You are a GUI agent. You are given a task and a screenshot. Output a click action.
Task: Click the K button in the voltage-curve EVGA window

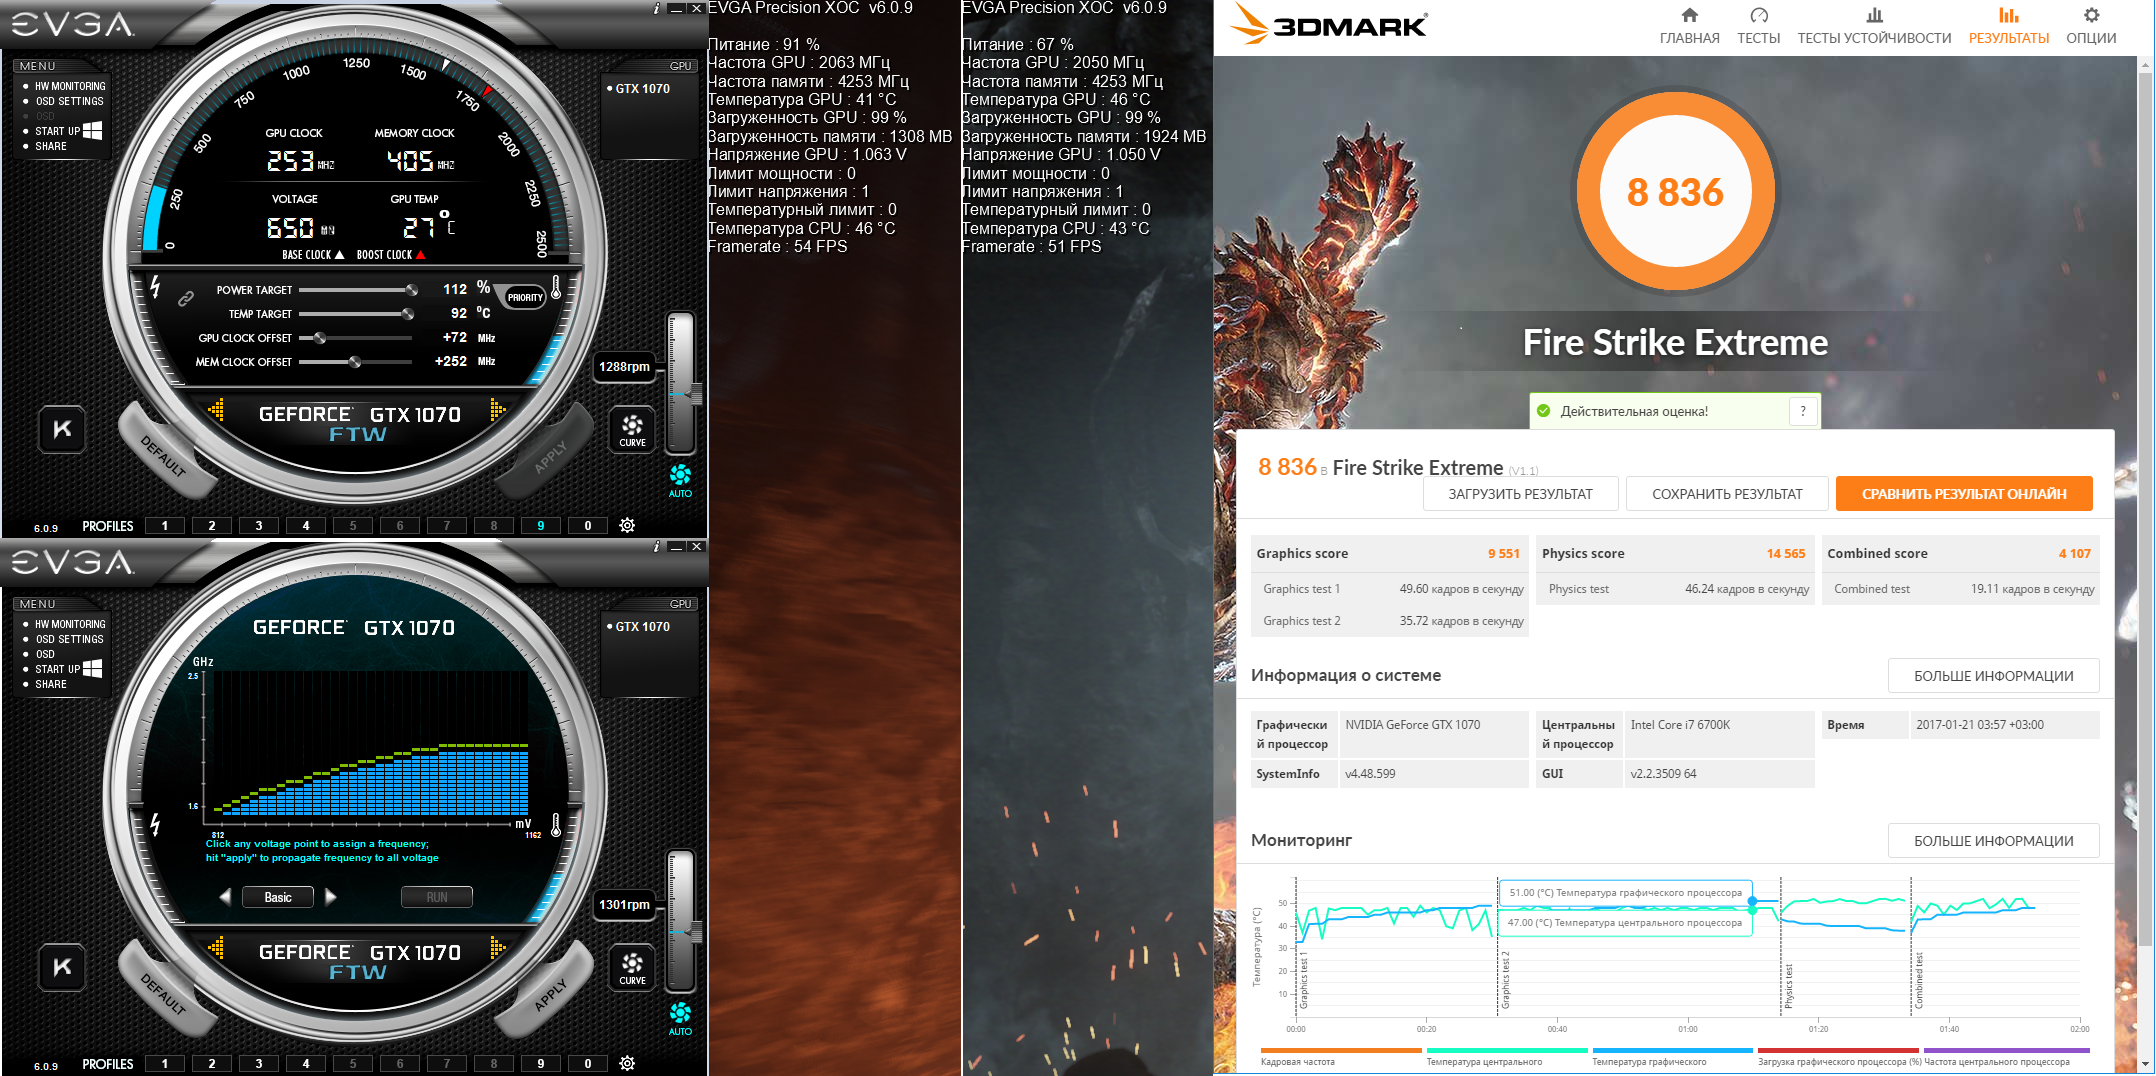pyautogui.click(x=62, y=968)
